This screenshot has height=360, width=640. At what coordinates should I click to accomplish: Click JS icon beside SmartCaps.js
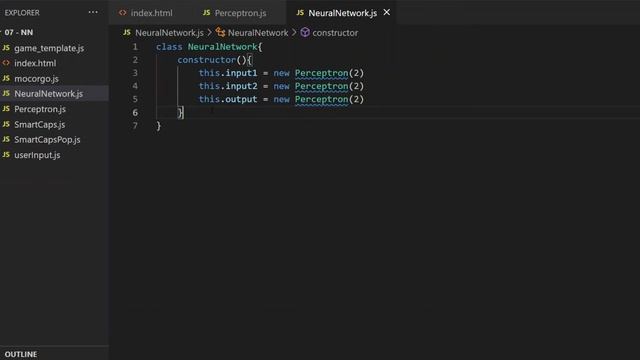(6, 124)
